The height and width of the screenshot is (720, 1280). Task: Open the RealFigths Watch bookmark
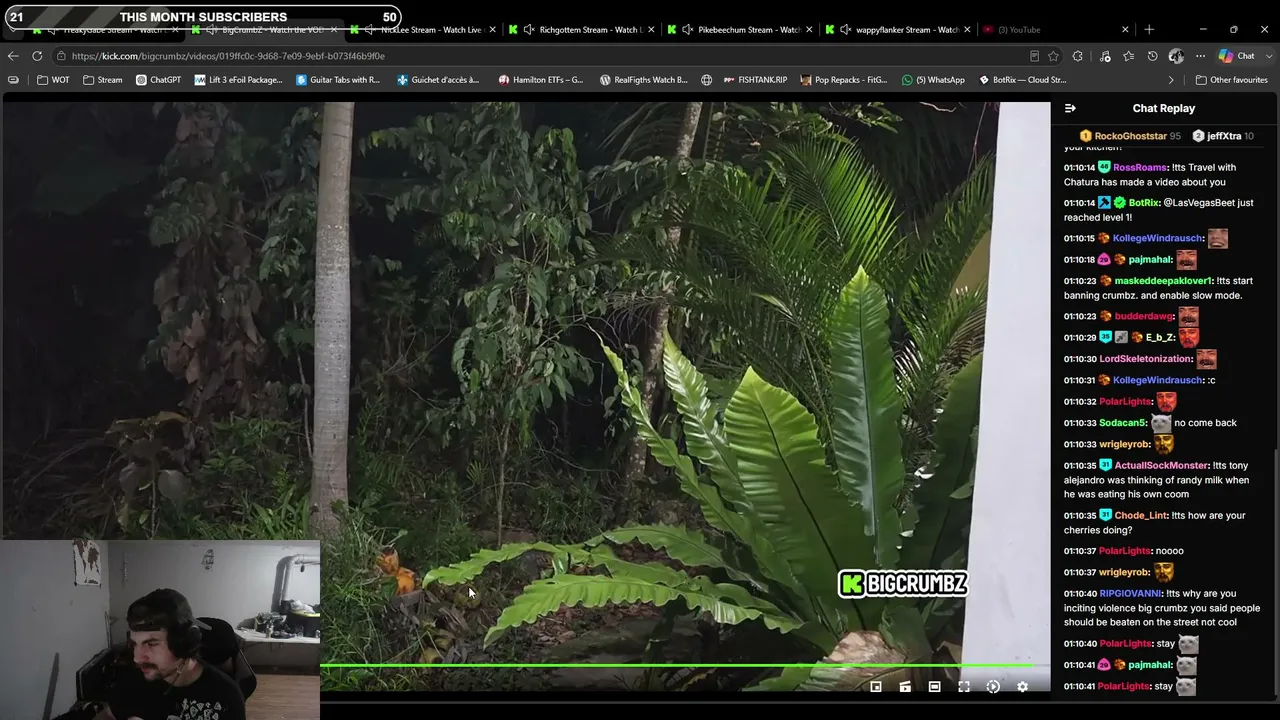click(643, 80)
